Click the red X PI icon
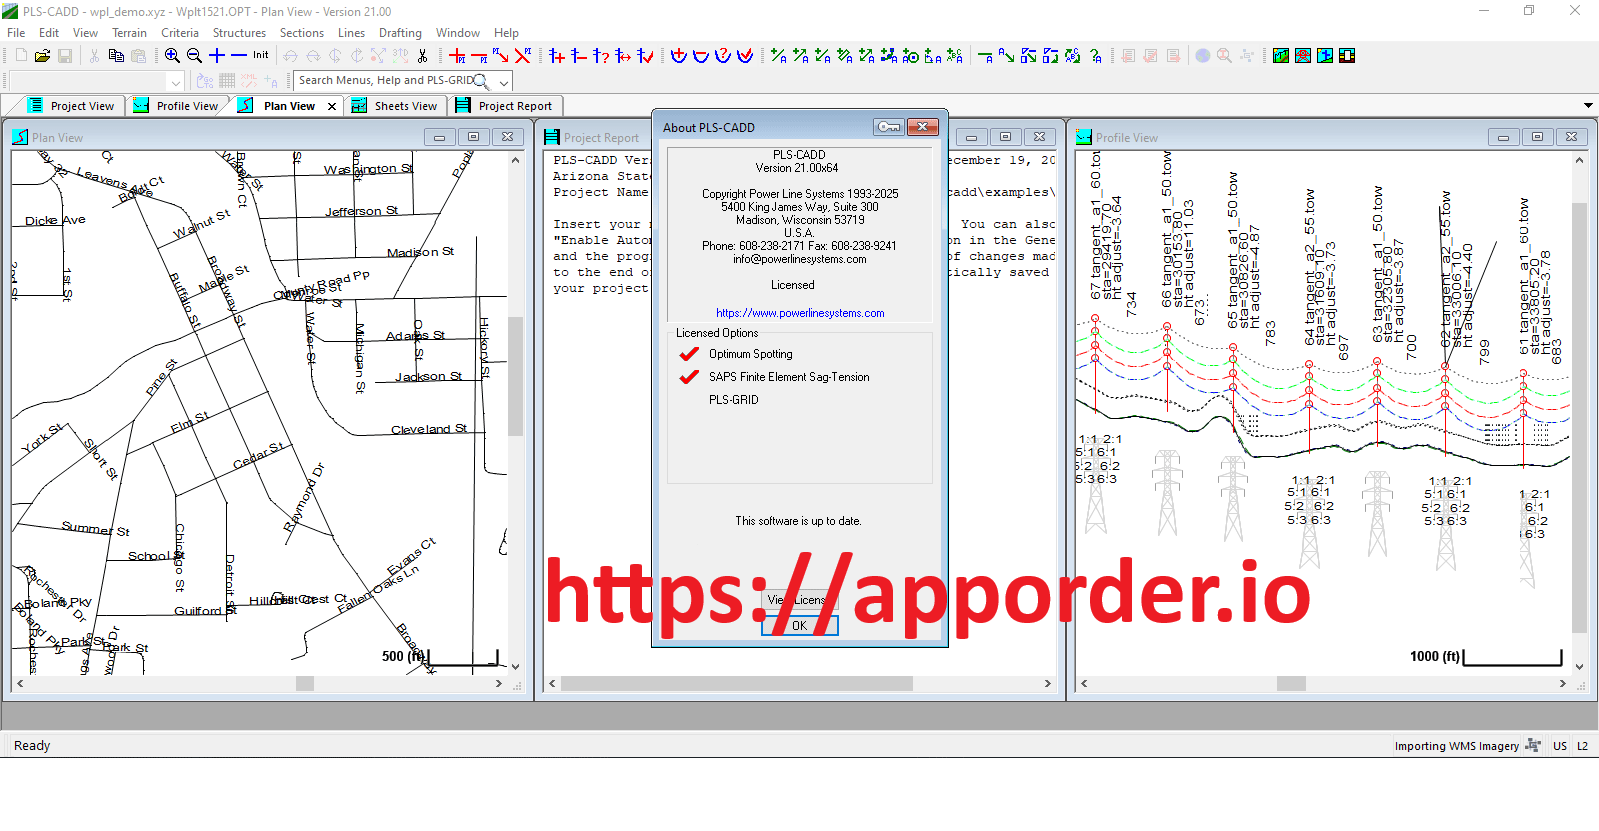The image size is (1599, 831). coord(523,56)
